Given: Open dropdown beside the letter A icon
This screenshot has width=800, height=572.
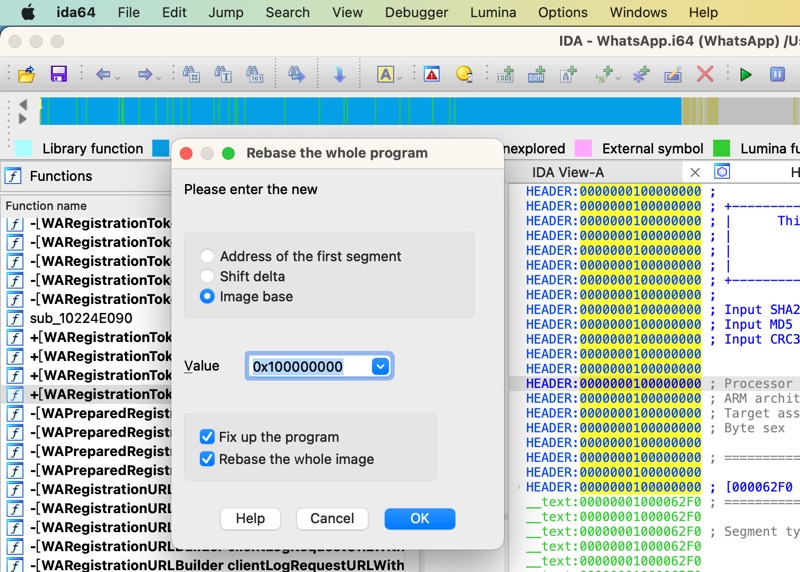Looking at the screenshot, I should [x=399, y=78].
